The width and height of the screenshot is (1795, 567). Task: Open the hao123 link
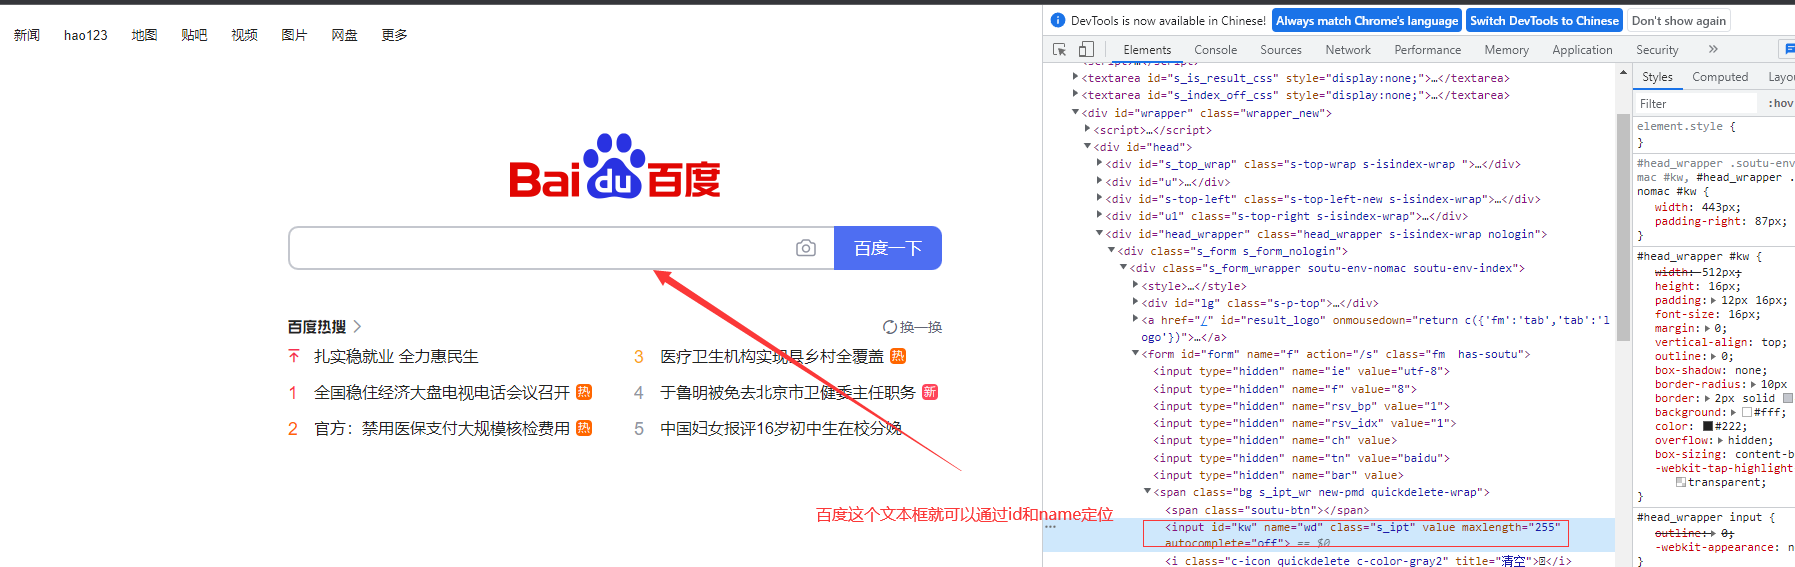86,35
